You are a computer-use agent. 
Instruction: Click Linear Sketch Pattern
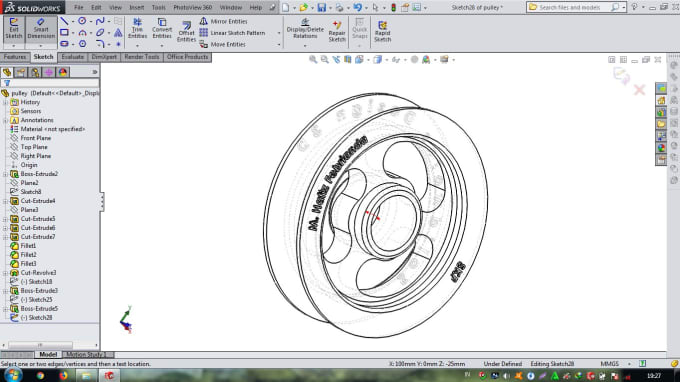232,33
